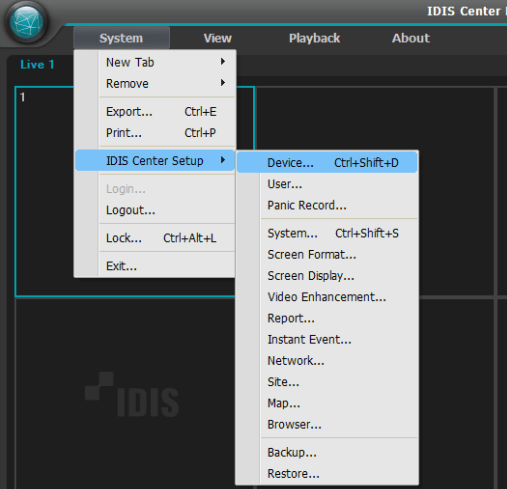Open Instant Event... setup entry
Viewport: 507px width, 489px height.
[327, 340]
